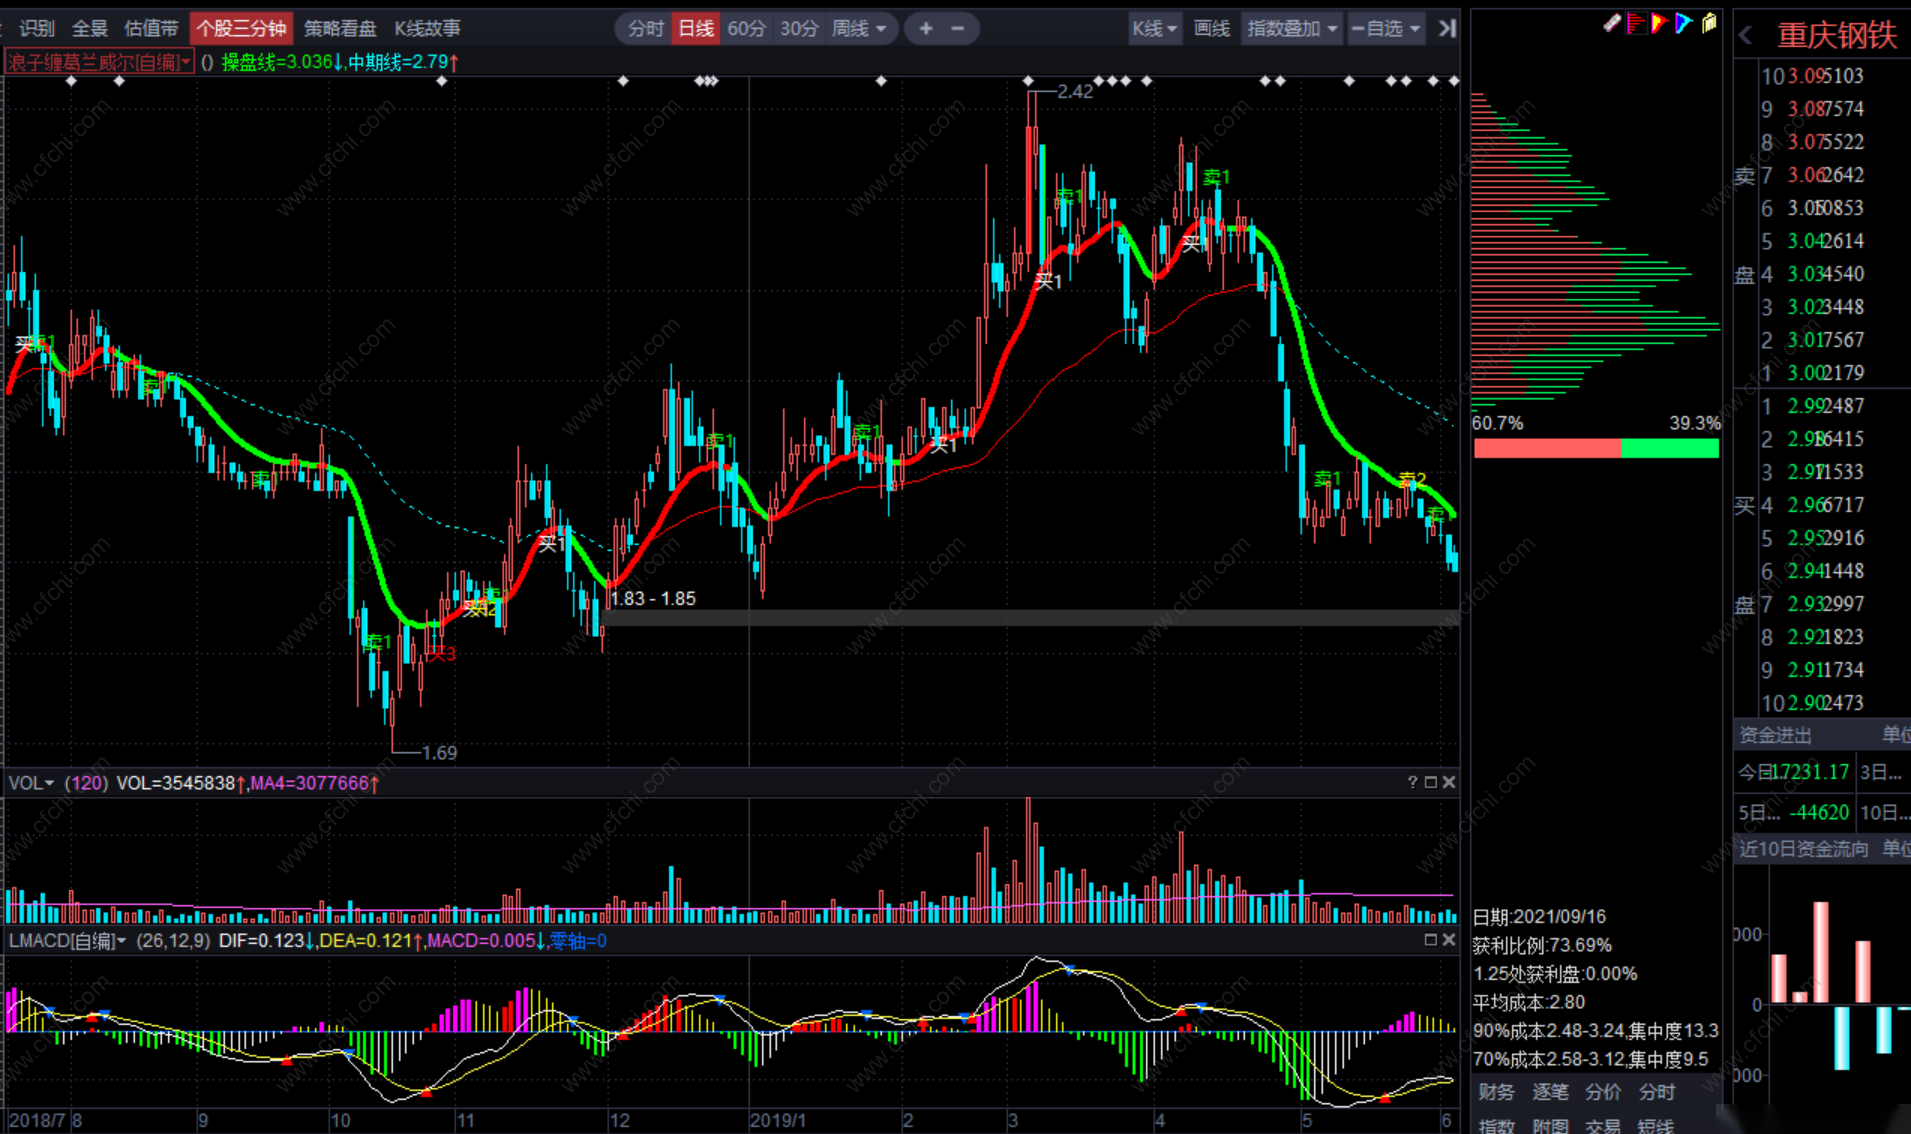Open the K线 chart type dropdown
This screenshot has height=1134, width=1911.
tap(1154, 28)
